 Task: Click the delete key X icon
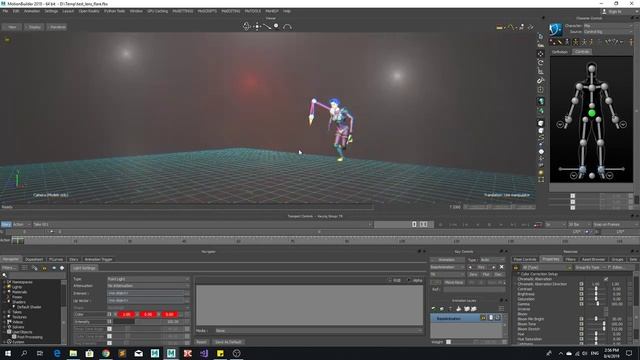click(502, 267)
